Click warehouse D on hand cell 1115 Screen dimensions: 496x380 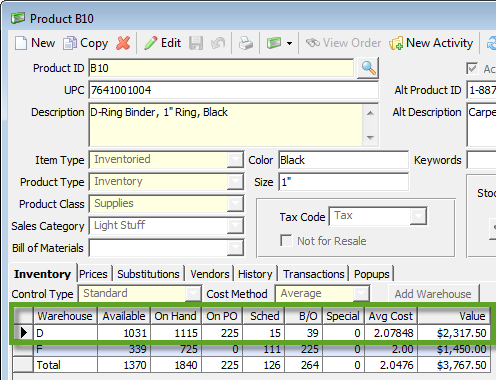click(x=176, y=333)
